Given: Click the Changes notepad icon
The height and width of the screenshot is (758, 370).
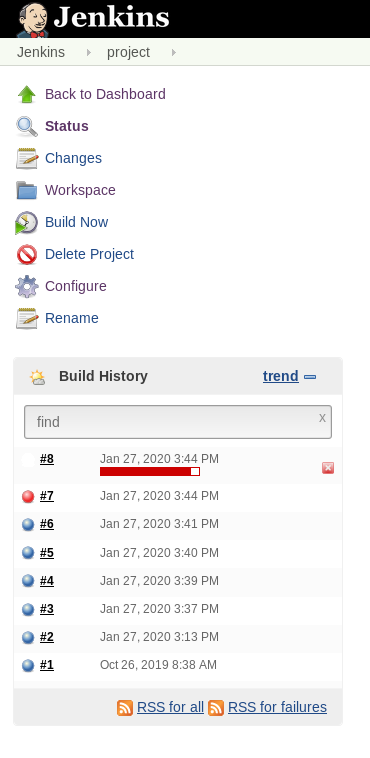Looking at the screenshot, I should click(27, 159).
